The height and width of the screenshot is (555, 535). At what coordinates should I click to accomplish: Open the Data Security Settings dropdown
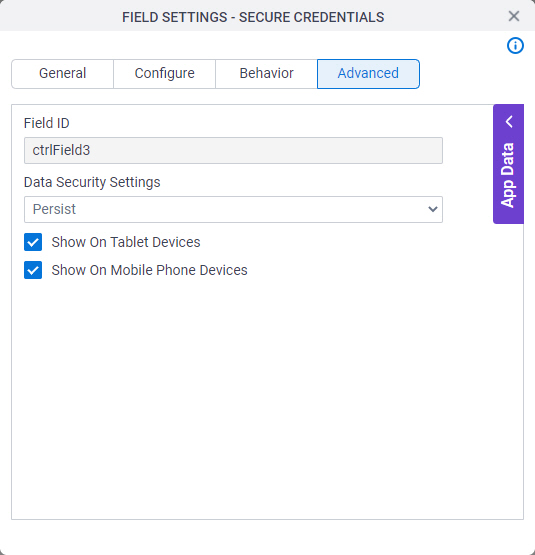(x=233, y=210)
